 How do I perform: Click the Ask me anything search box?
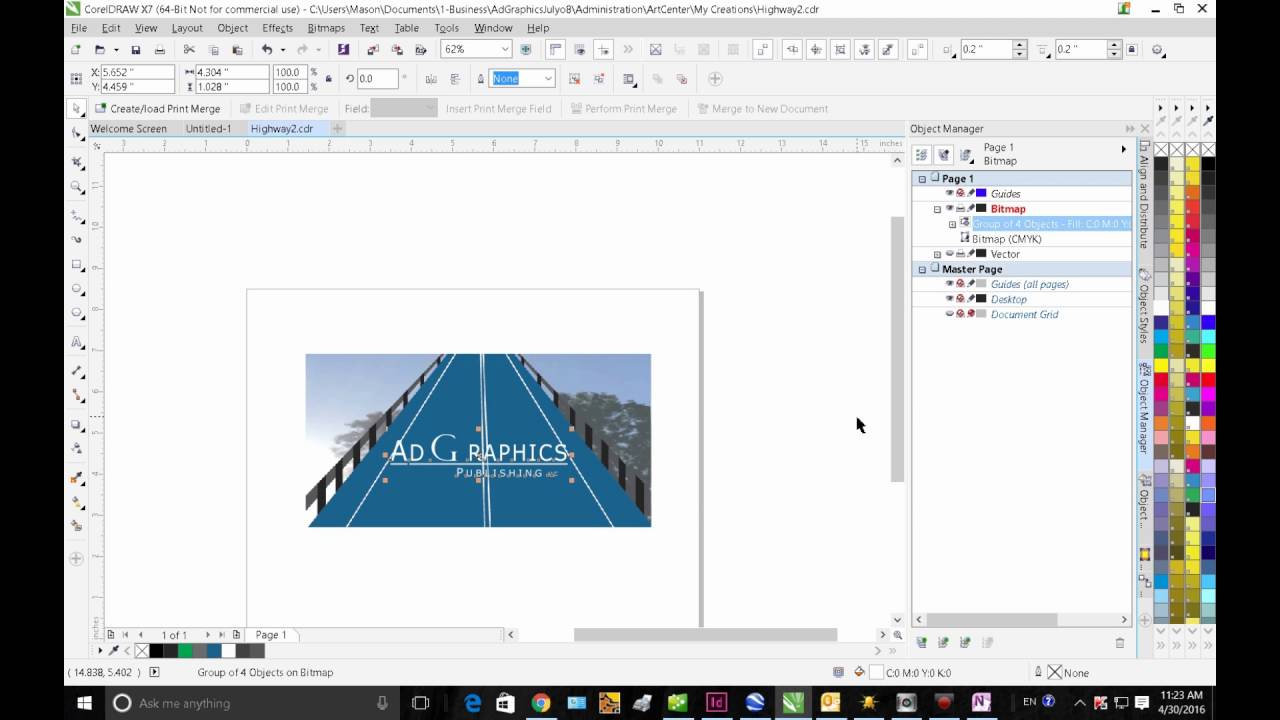coord(249,703)
